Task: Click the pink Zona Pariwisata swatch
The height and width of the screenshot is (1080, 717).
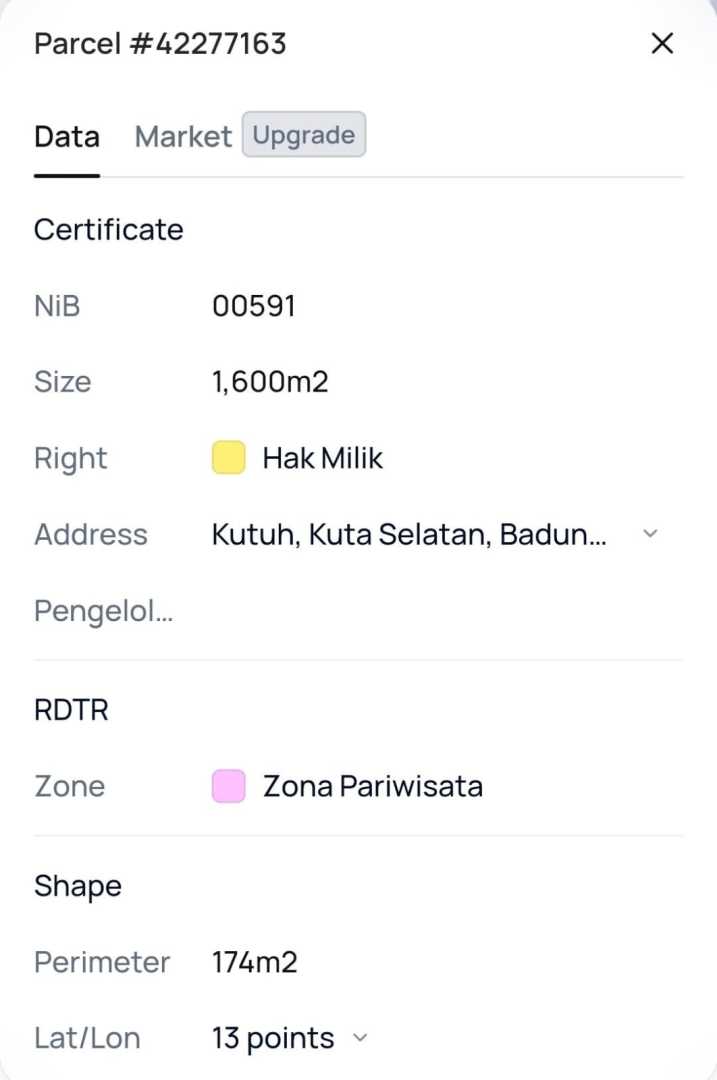Action: click(229, 786)
